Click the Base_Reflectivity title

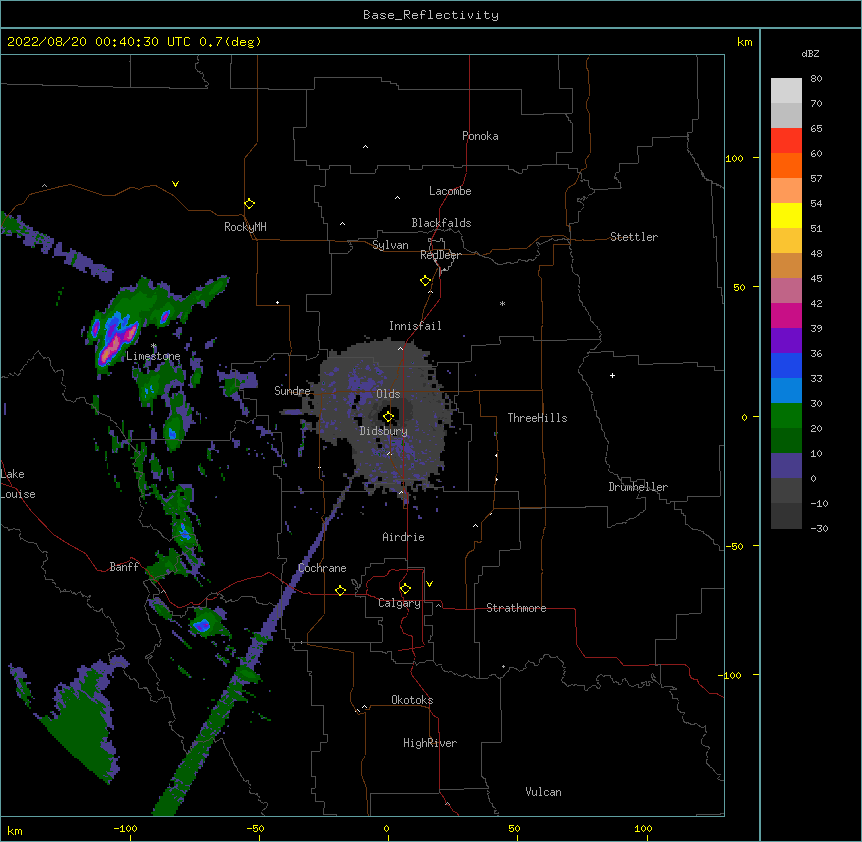(431, 15)
